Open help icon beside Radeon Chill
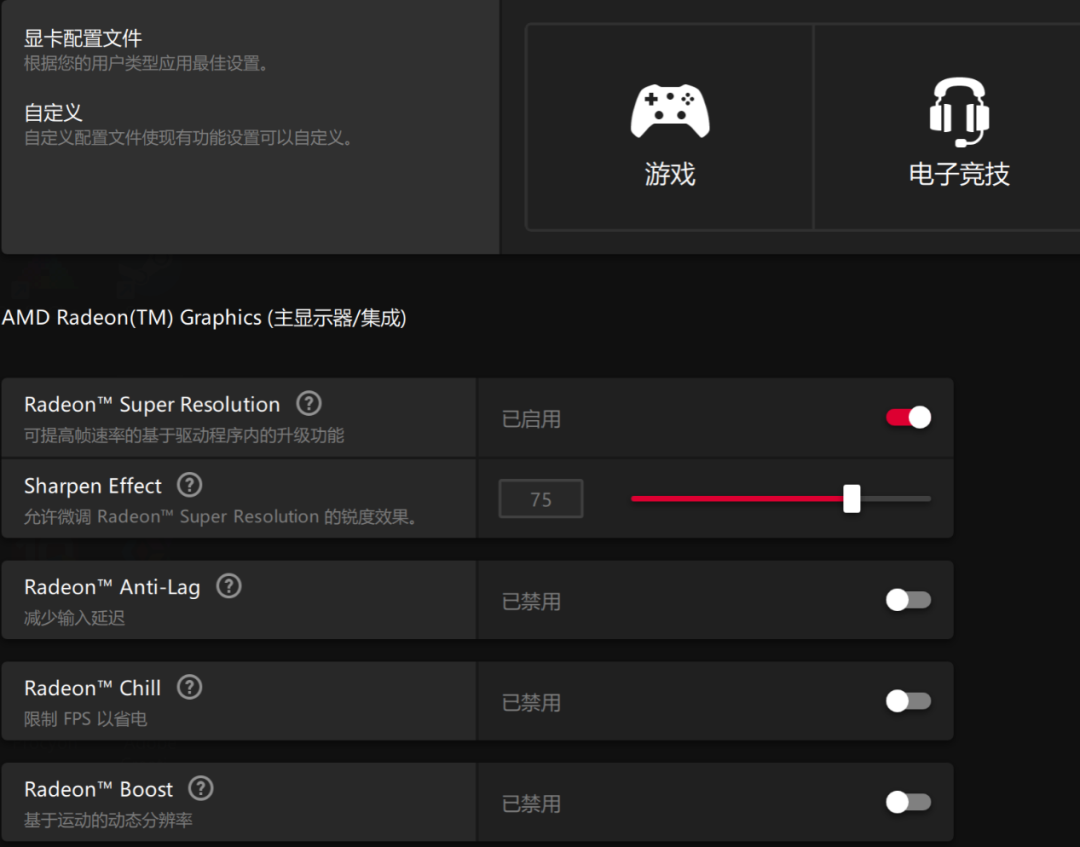The height and width of the screenshot is (847, 1080). click(x=189, y=687)
